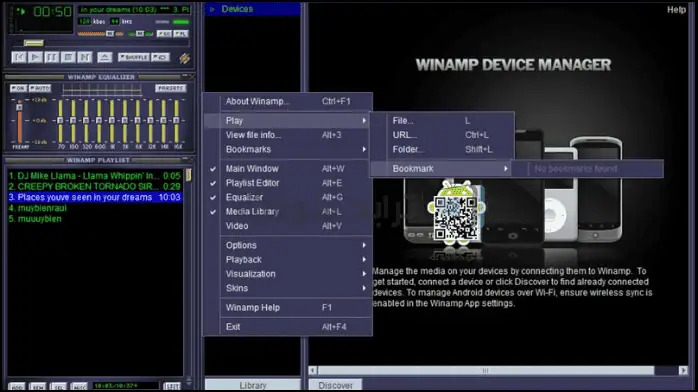
Task: Click the playlist MISC button
Action: coord(79,387)
